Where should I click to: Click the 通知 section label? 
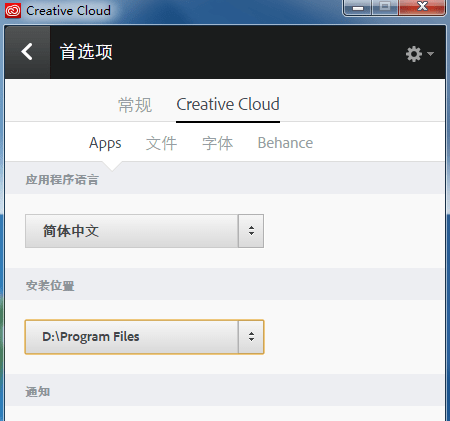click(x=38, y=392)
